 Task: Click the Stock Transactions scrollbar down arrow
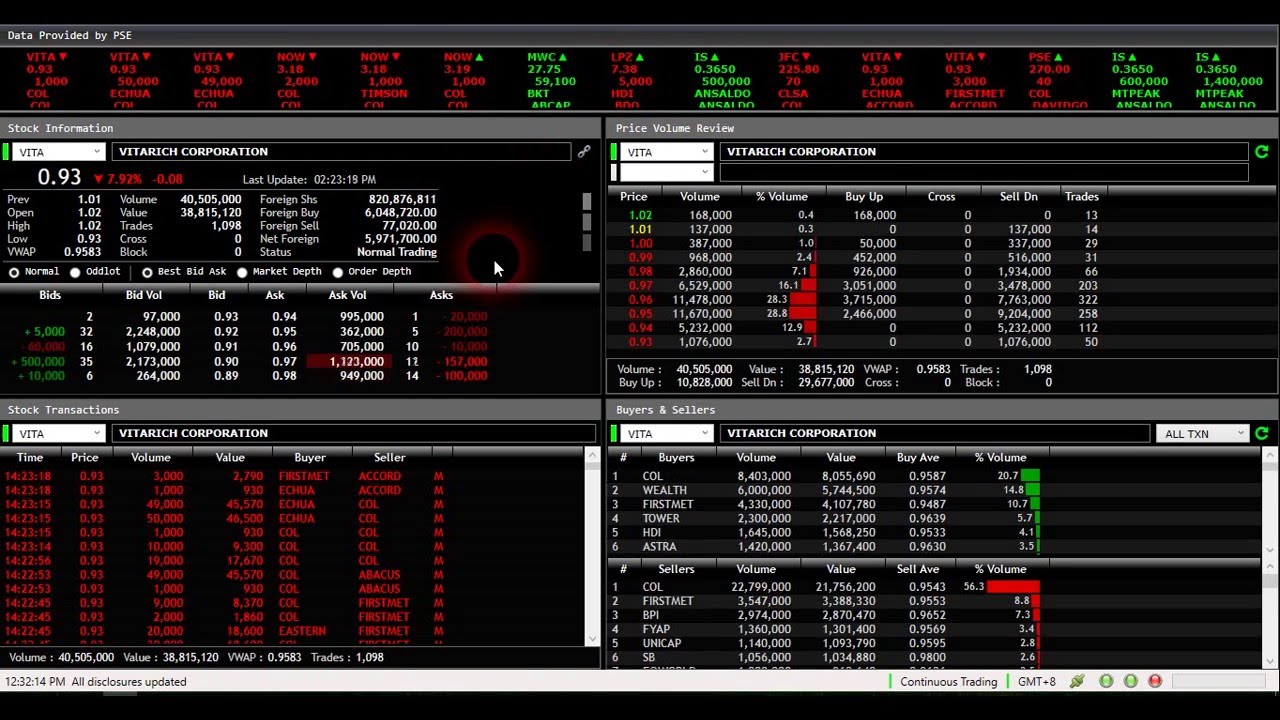tap(592, 638)
